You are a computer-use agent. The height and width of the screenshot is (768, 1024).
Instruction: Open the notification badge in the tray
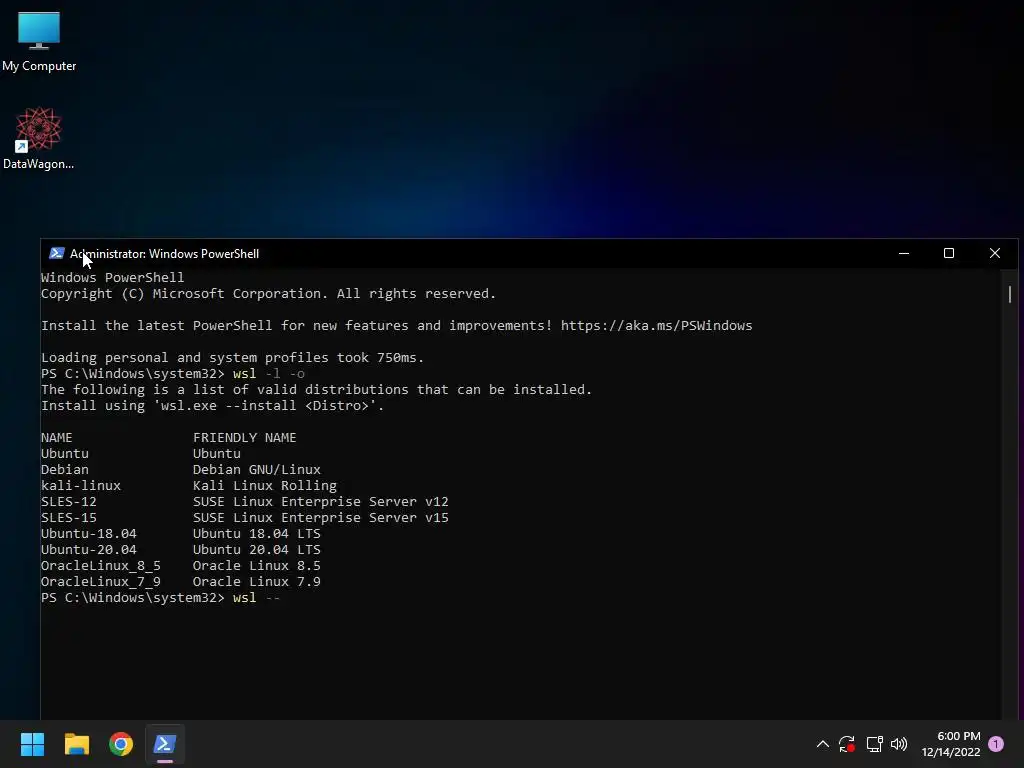996,744
